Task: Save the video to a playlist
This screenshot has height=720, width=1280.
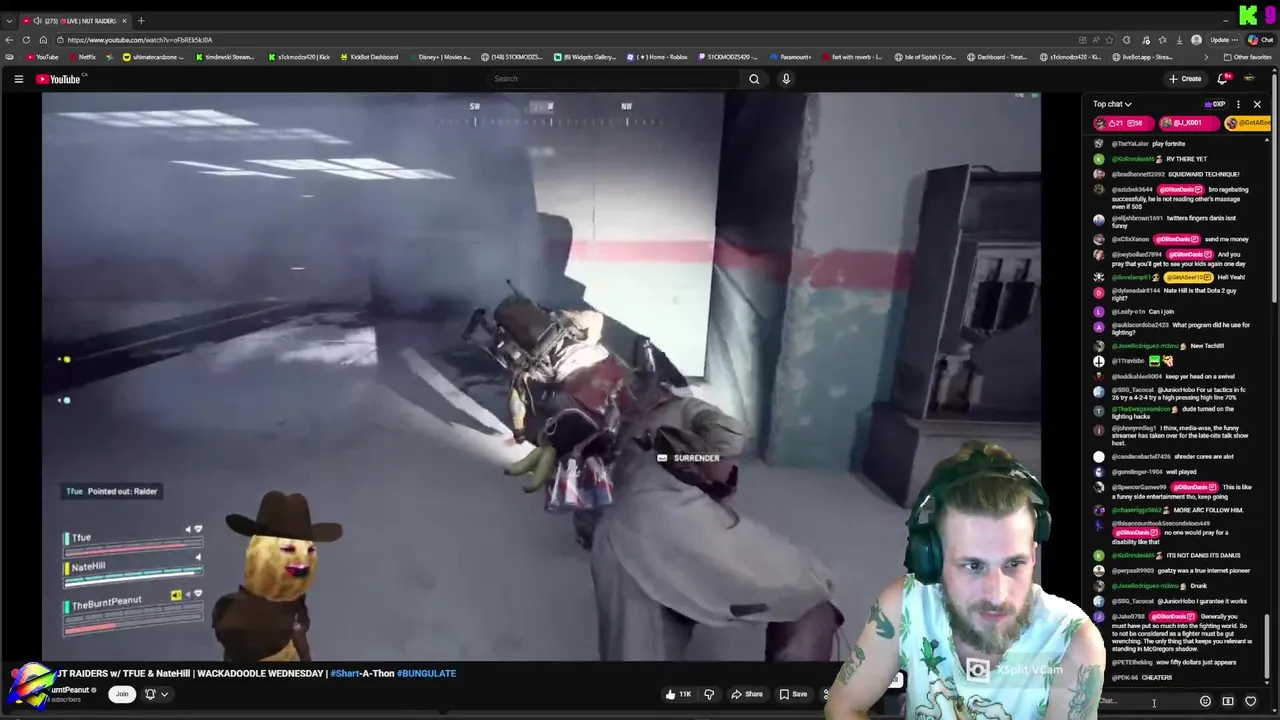Action: (x=792, y=694)
